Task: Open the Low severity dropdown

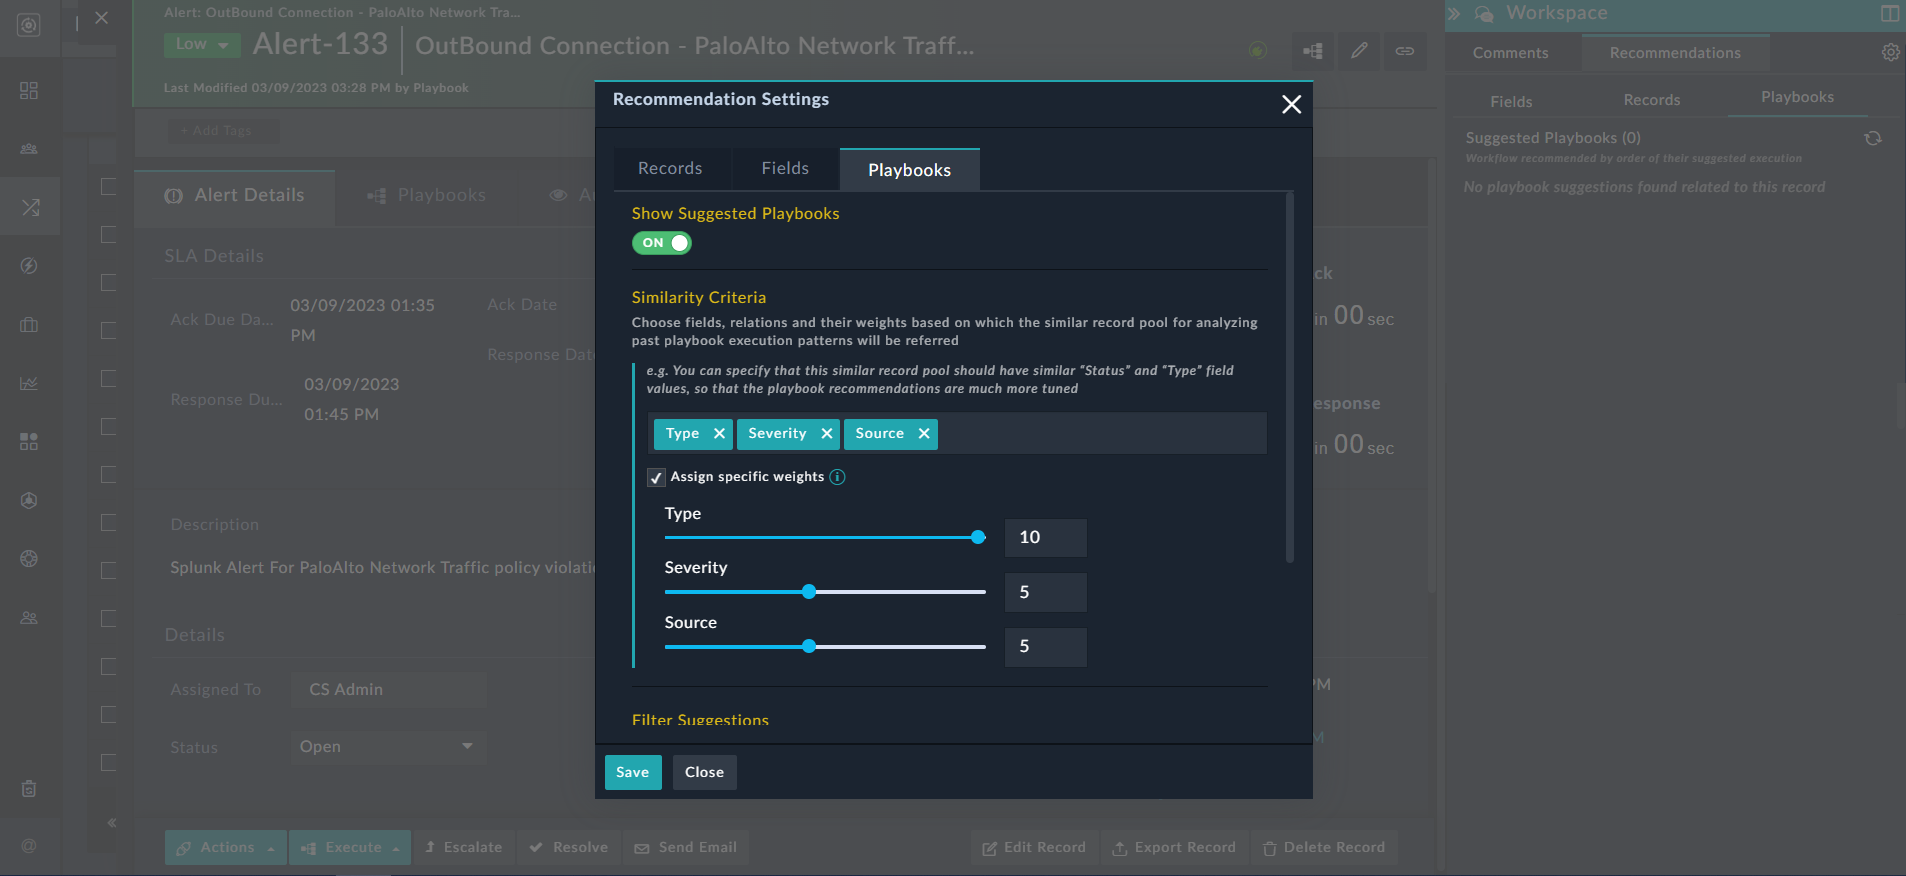Action: 202,44
